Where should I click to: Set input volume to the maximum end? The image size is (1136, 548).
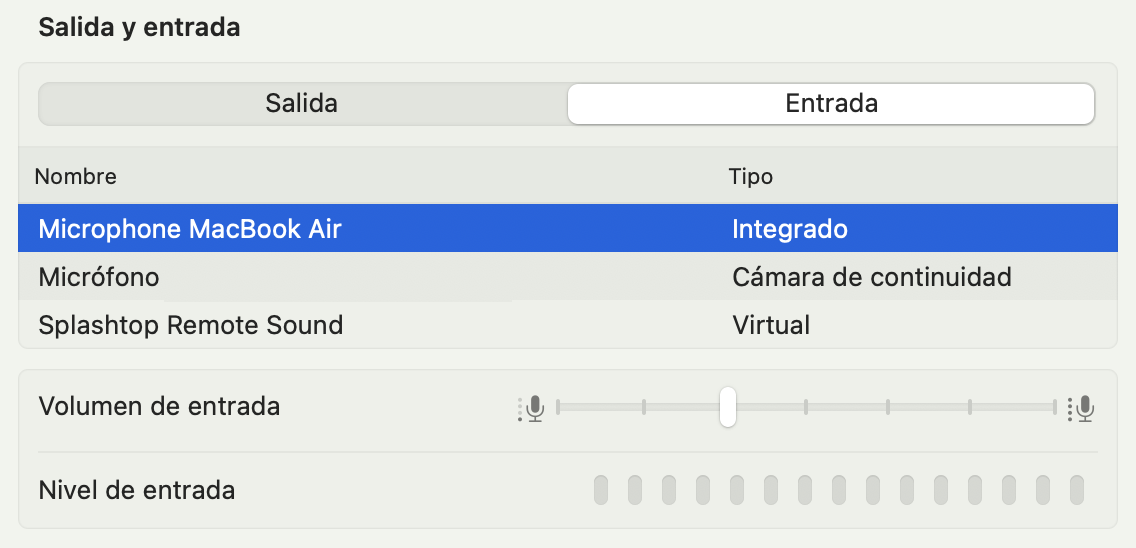click(1055, 407)
